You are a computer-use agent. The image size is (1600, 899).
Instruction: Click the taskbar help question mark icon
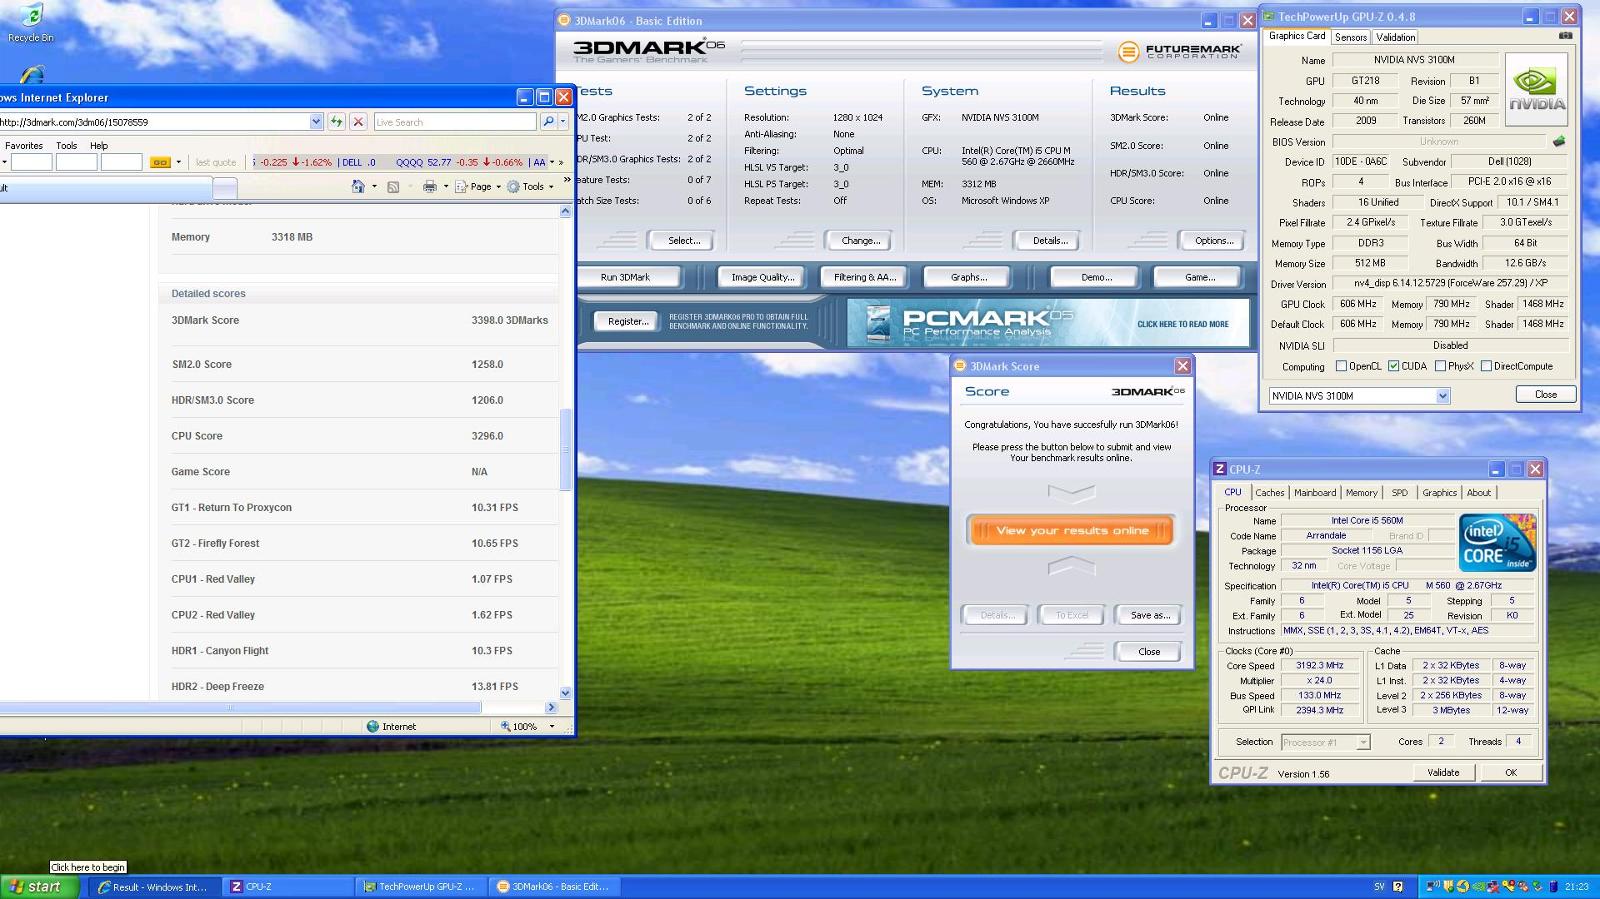pyautogui.click(x=1398, y=886)
